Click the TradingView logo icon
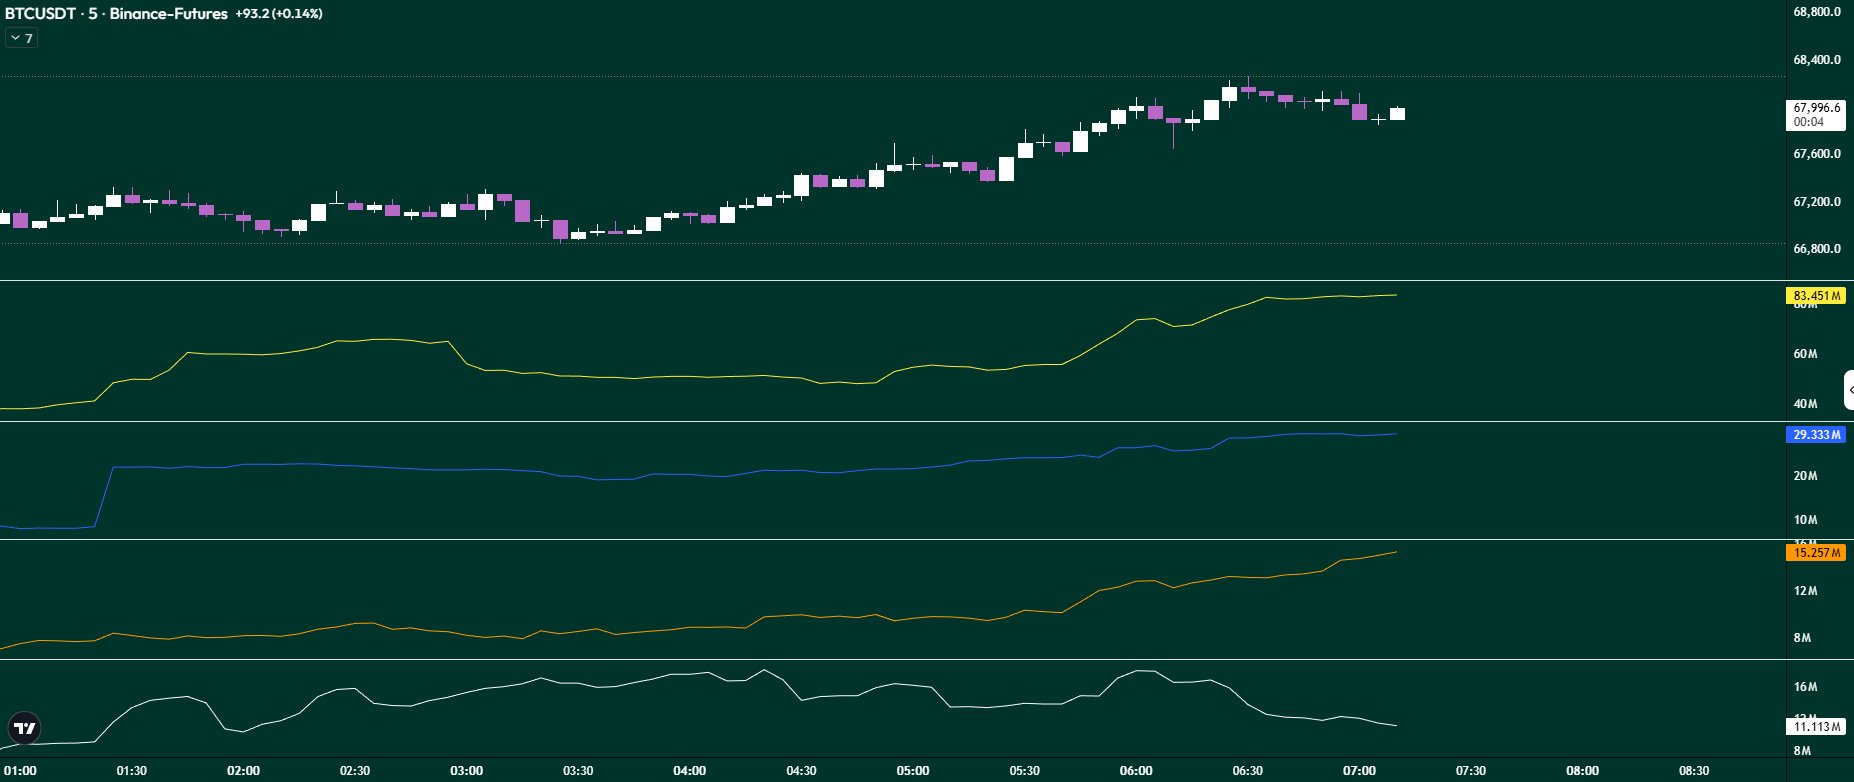The image size is (1854, 782). [25, 728]
